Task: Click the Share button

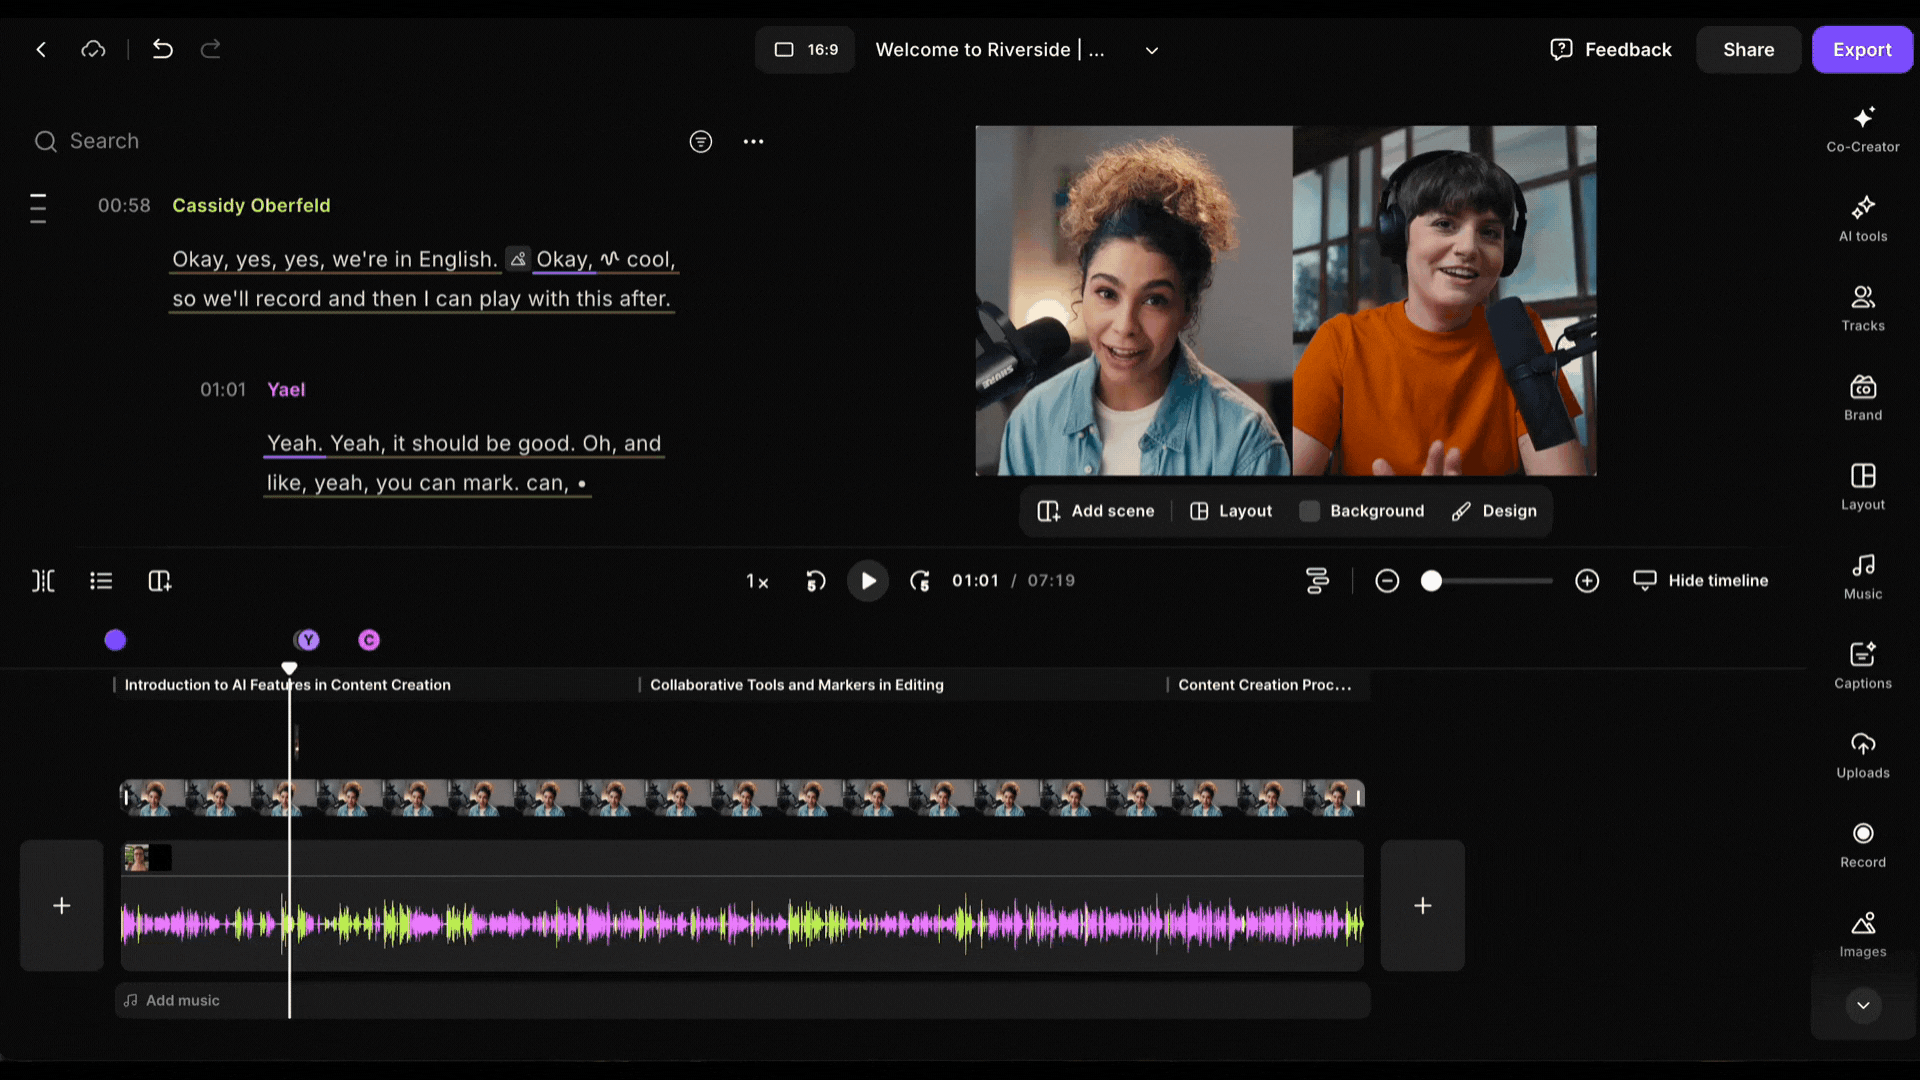Action: 1748,50
